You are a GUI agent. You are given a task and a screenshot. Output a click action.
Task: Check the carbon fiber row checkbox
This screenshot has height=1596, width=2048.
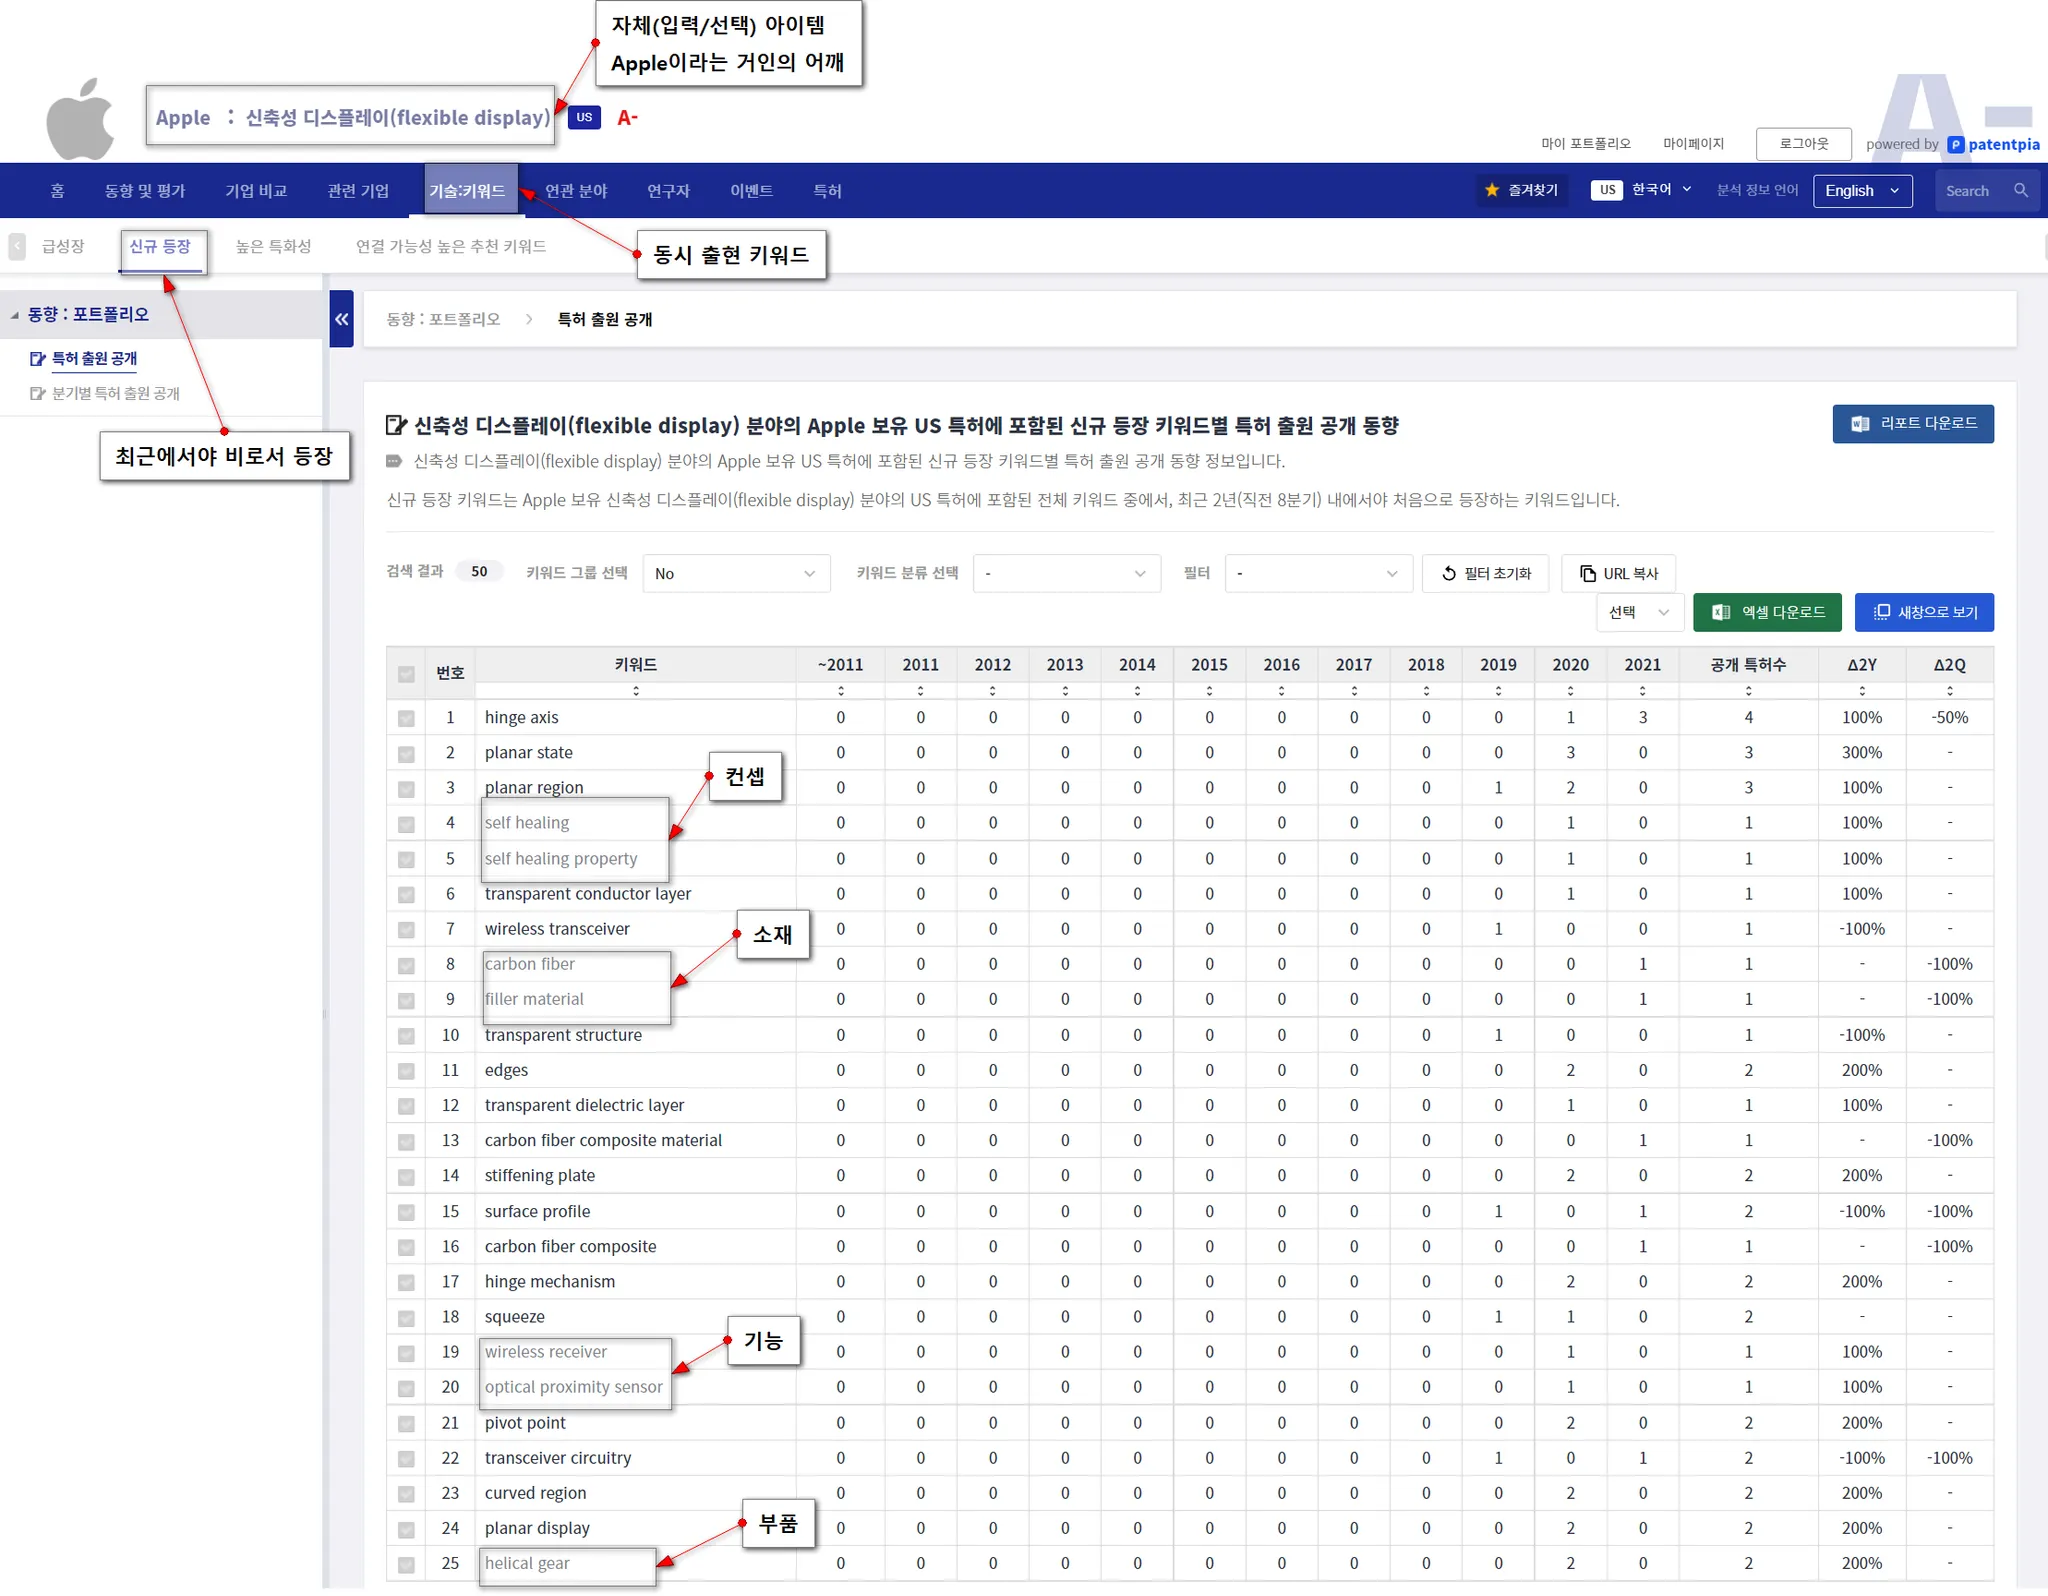(x=406, y=965)
